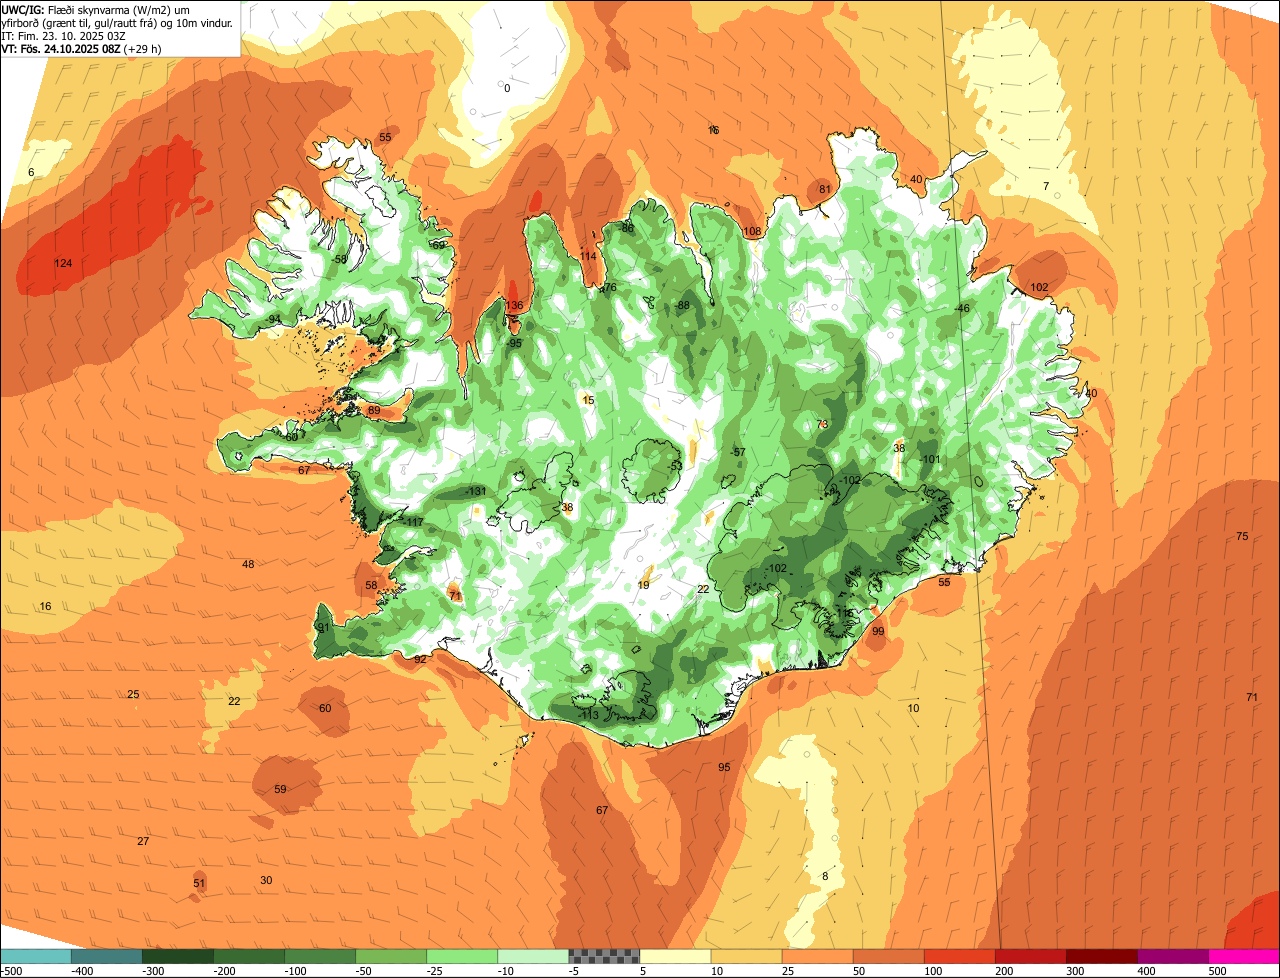Click the legend label '-500'
This screenshot has width=1280, height=978.
coord(11,970)
